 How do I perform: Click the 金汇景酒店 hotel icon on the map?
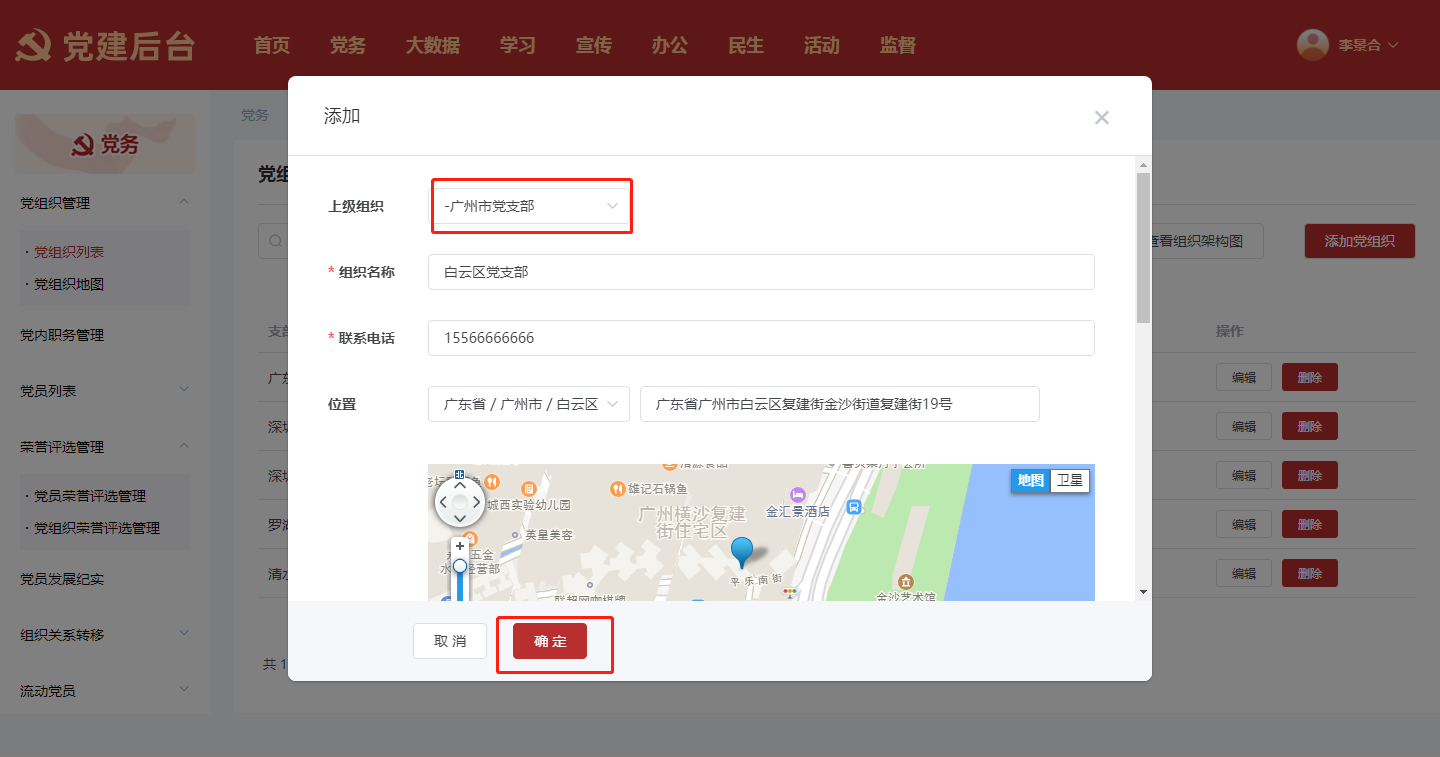(x=797, y=495)
